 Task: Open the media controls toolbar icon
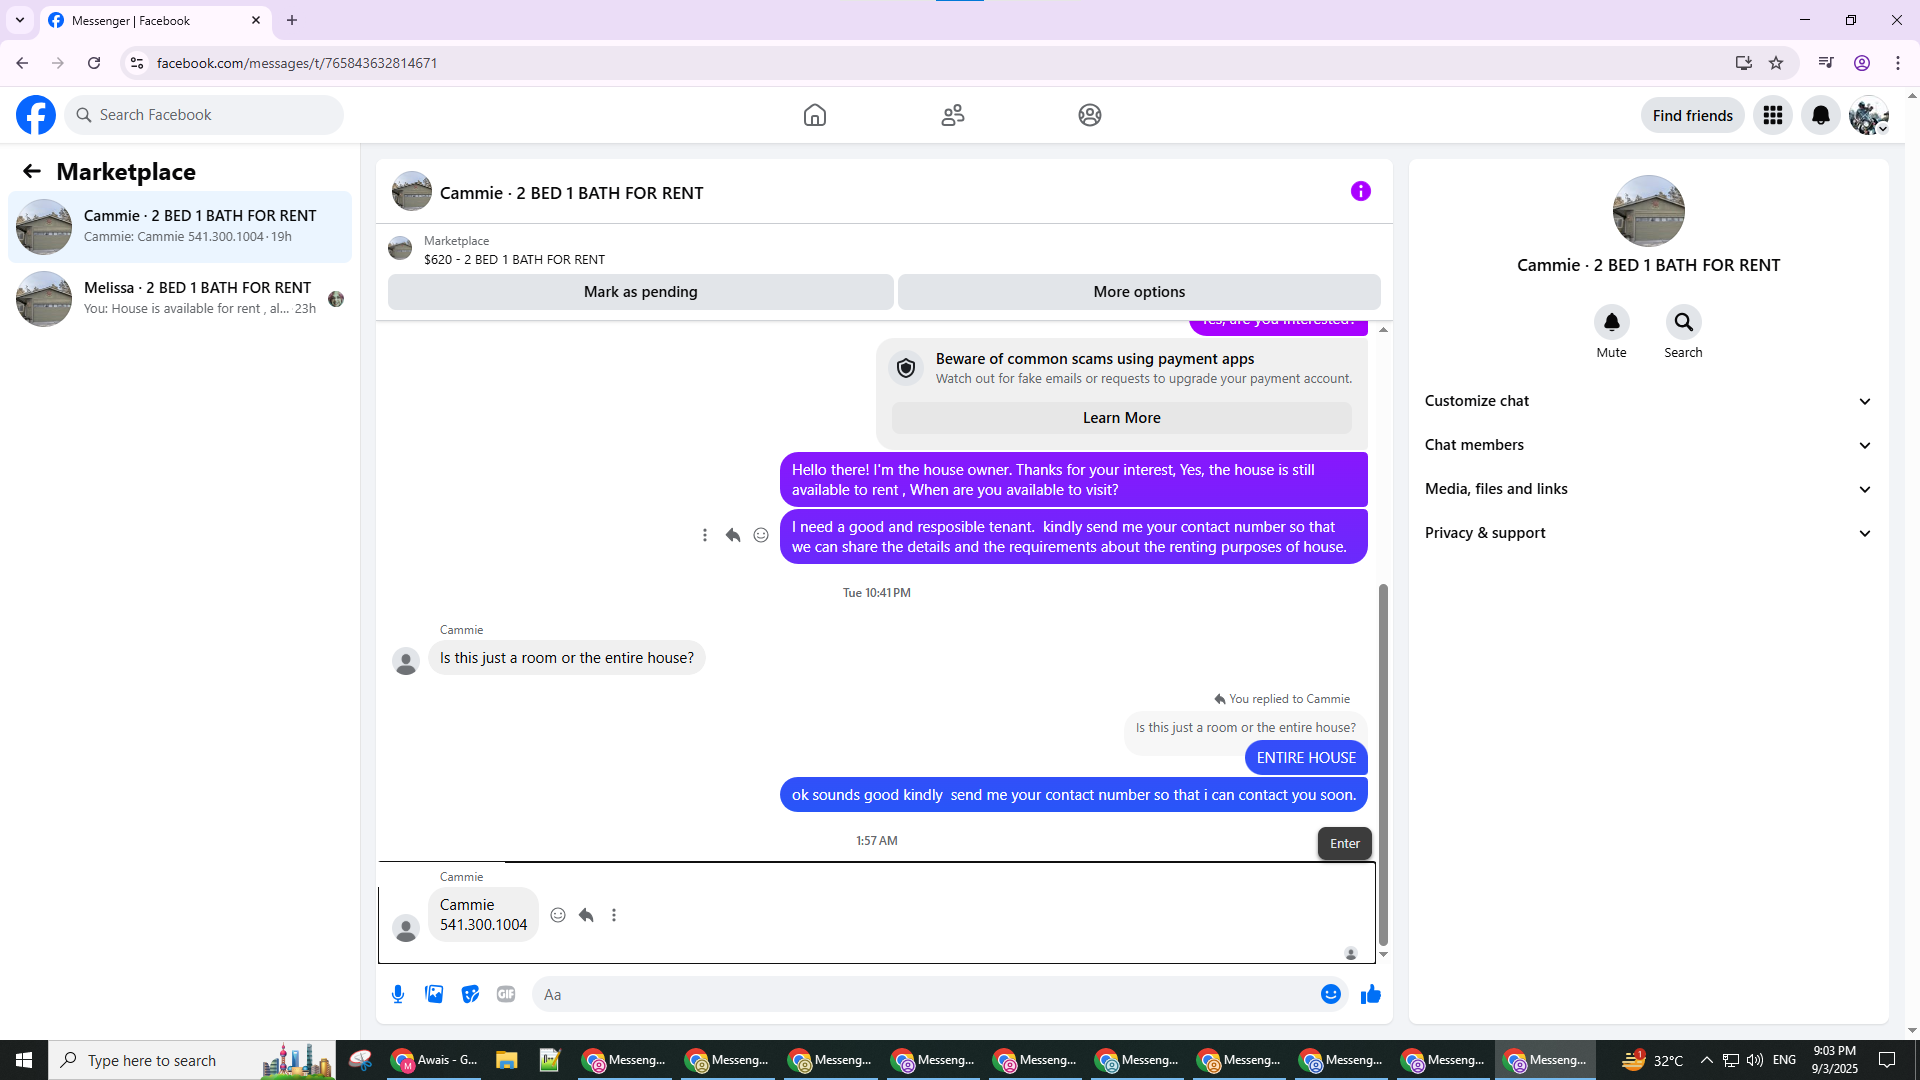click(x=1826, y=63)
